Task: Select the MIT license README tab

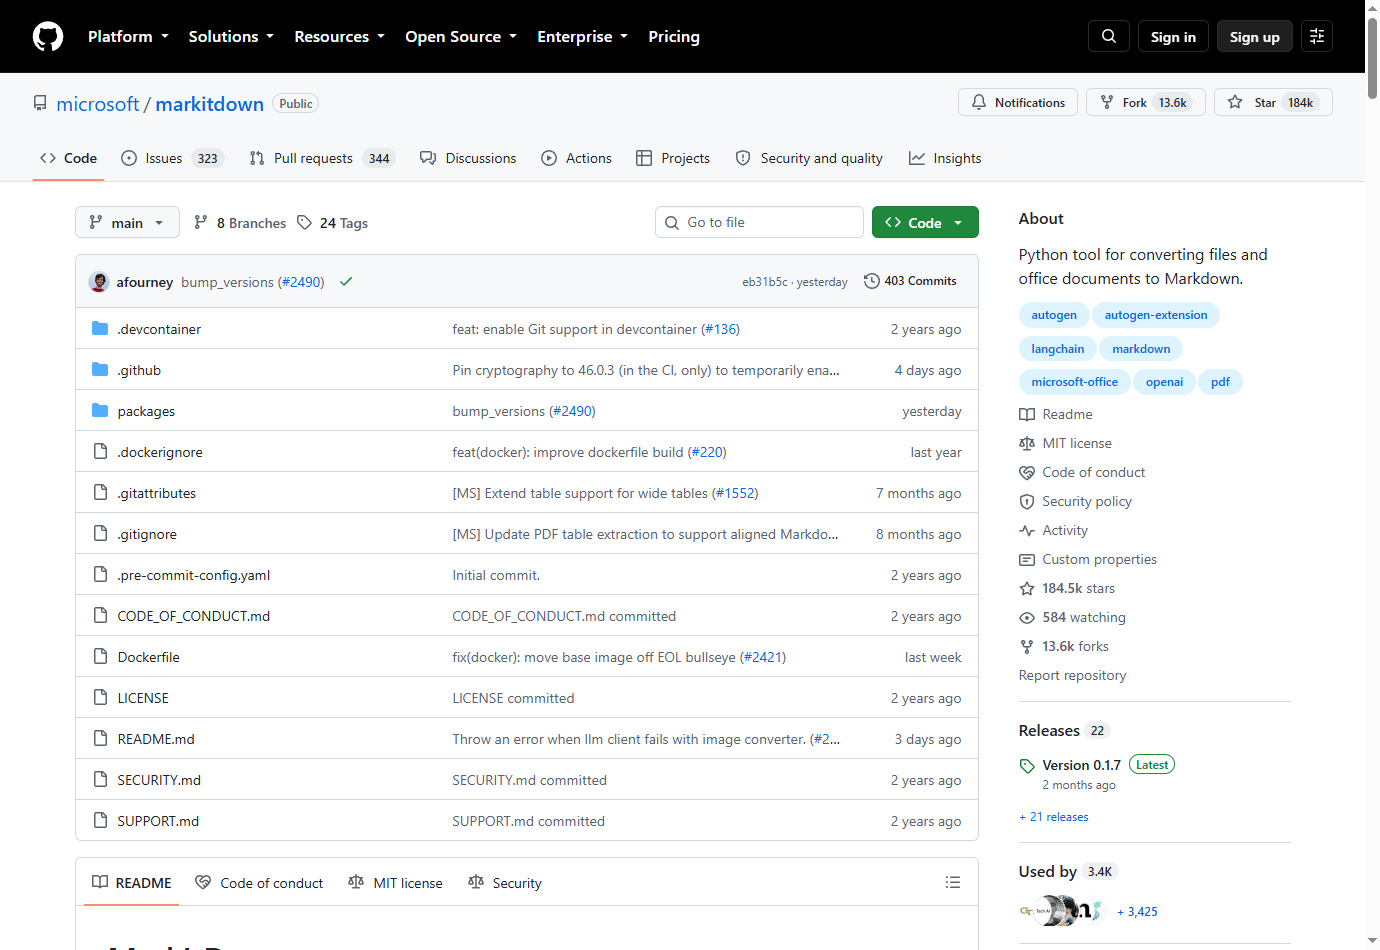Action: tap(395, 883)
